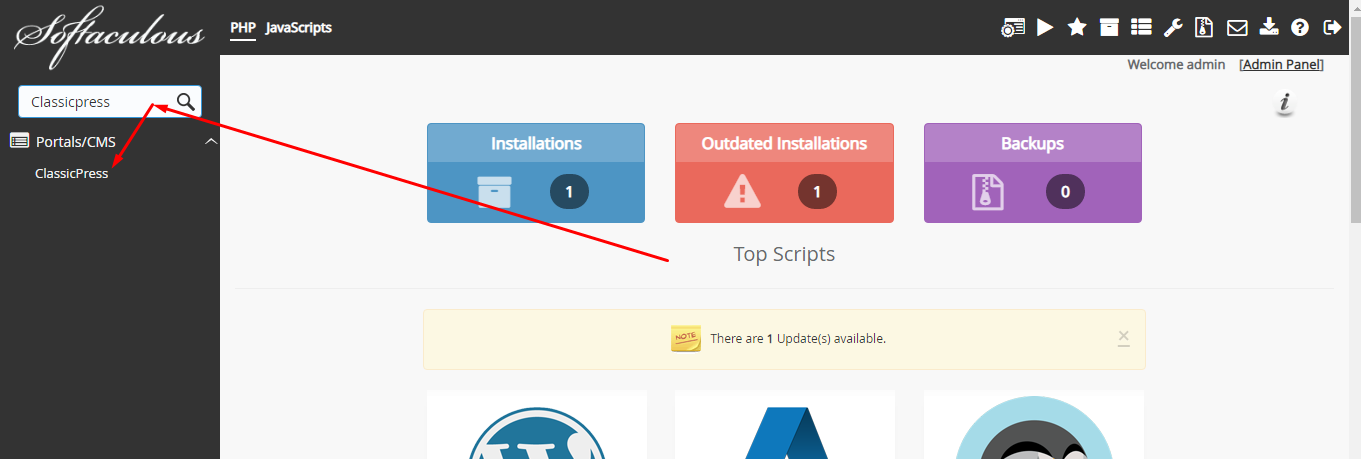Switch to the JavaScripts tab

point(299,27)
